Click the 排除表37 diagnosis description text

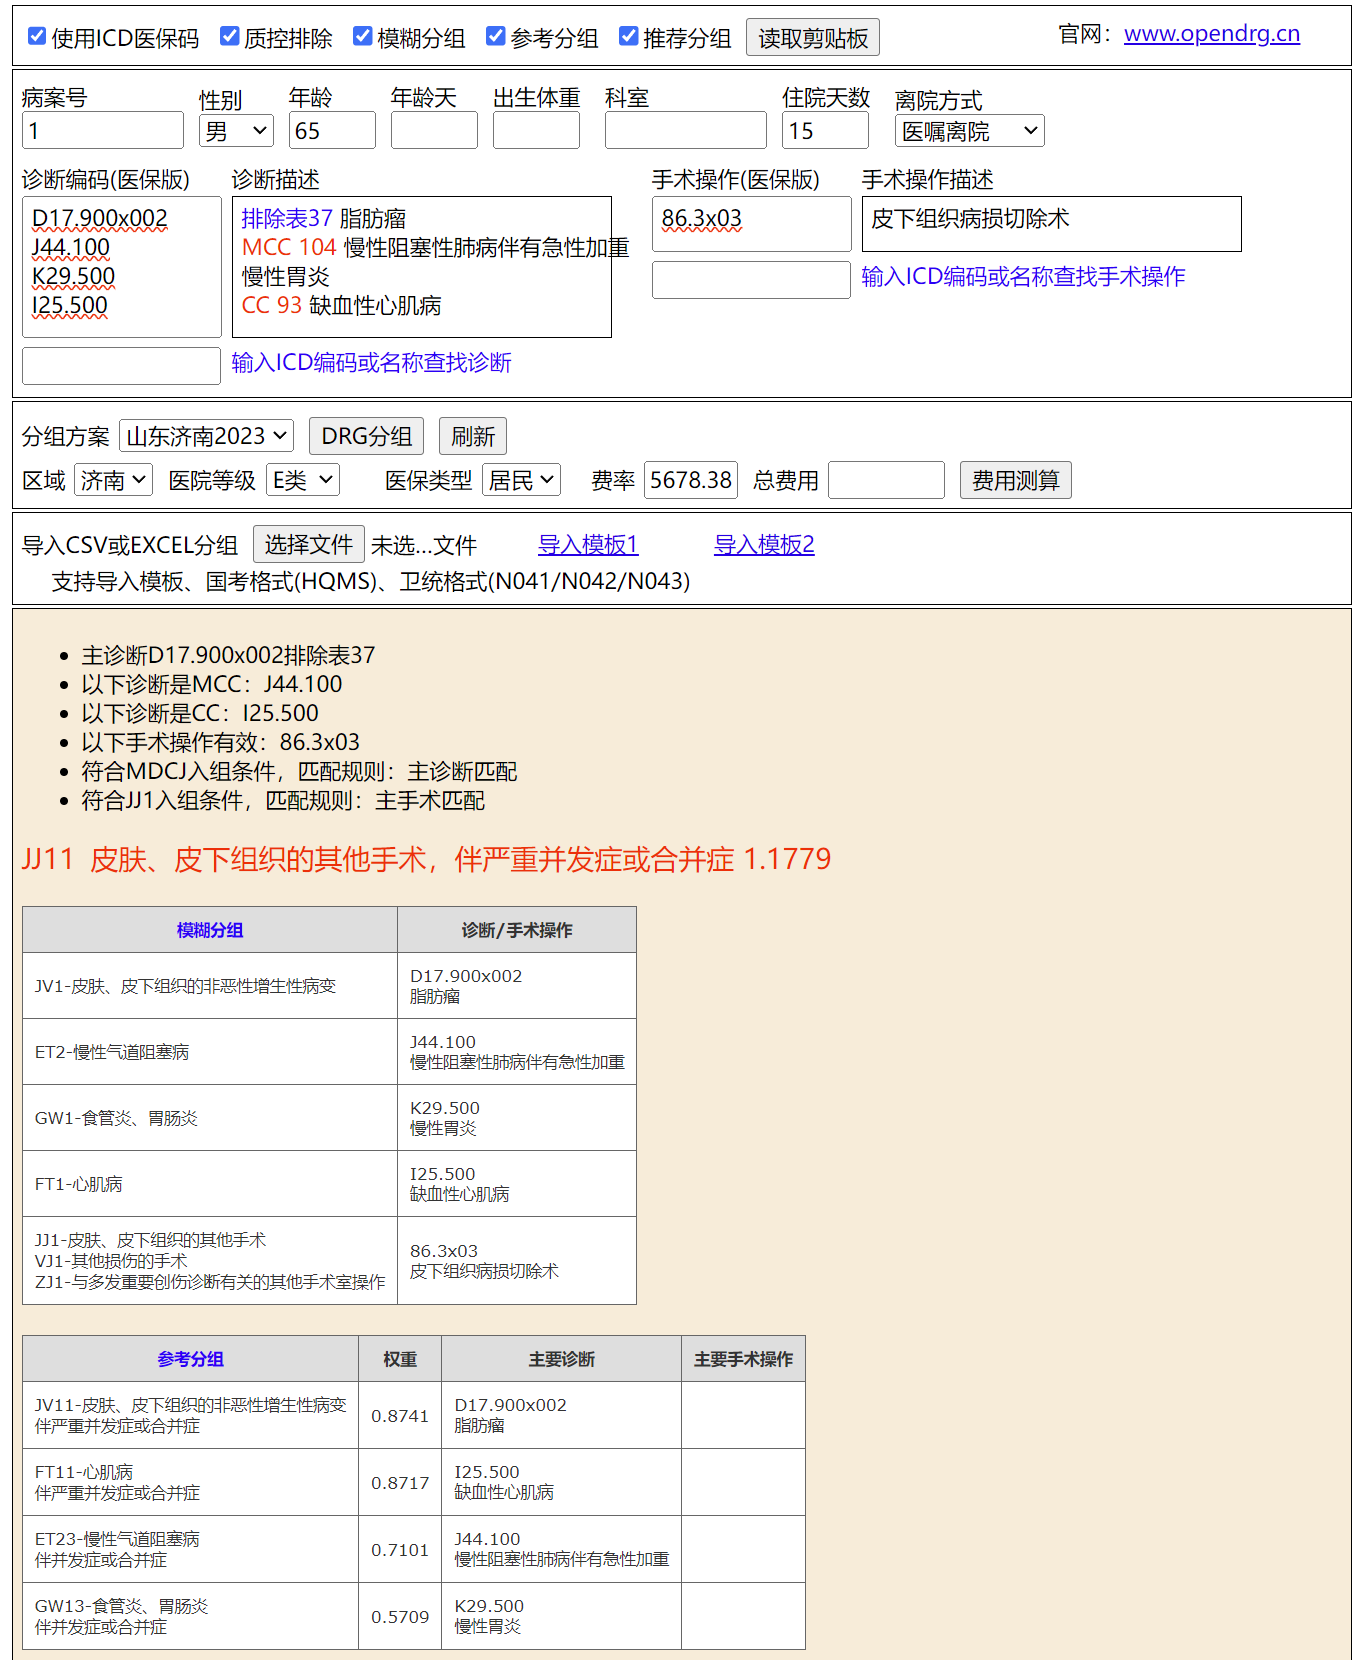(x=324, y=218)
